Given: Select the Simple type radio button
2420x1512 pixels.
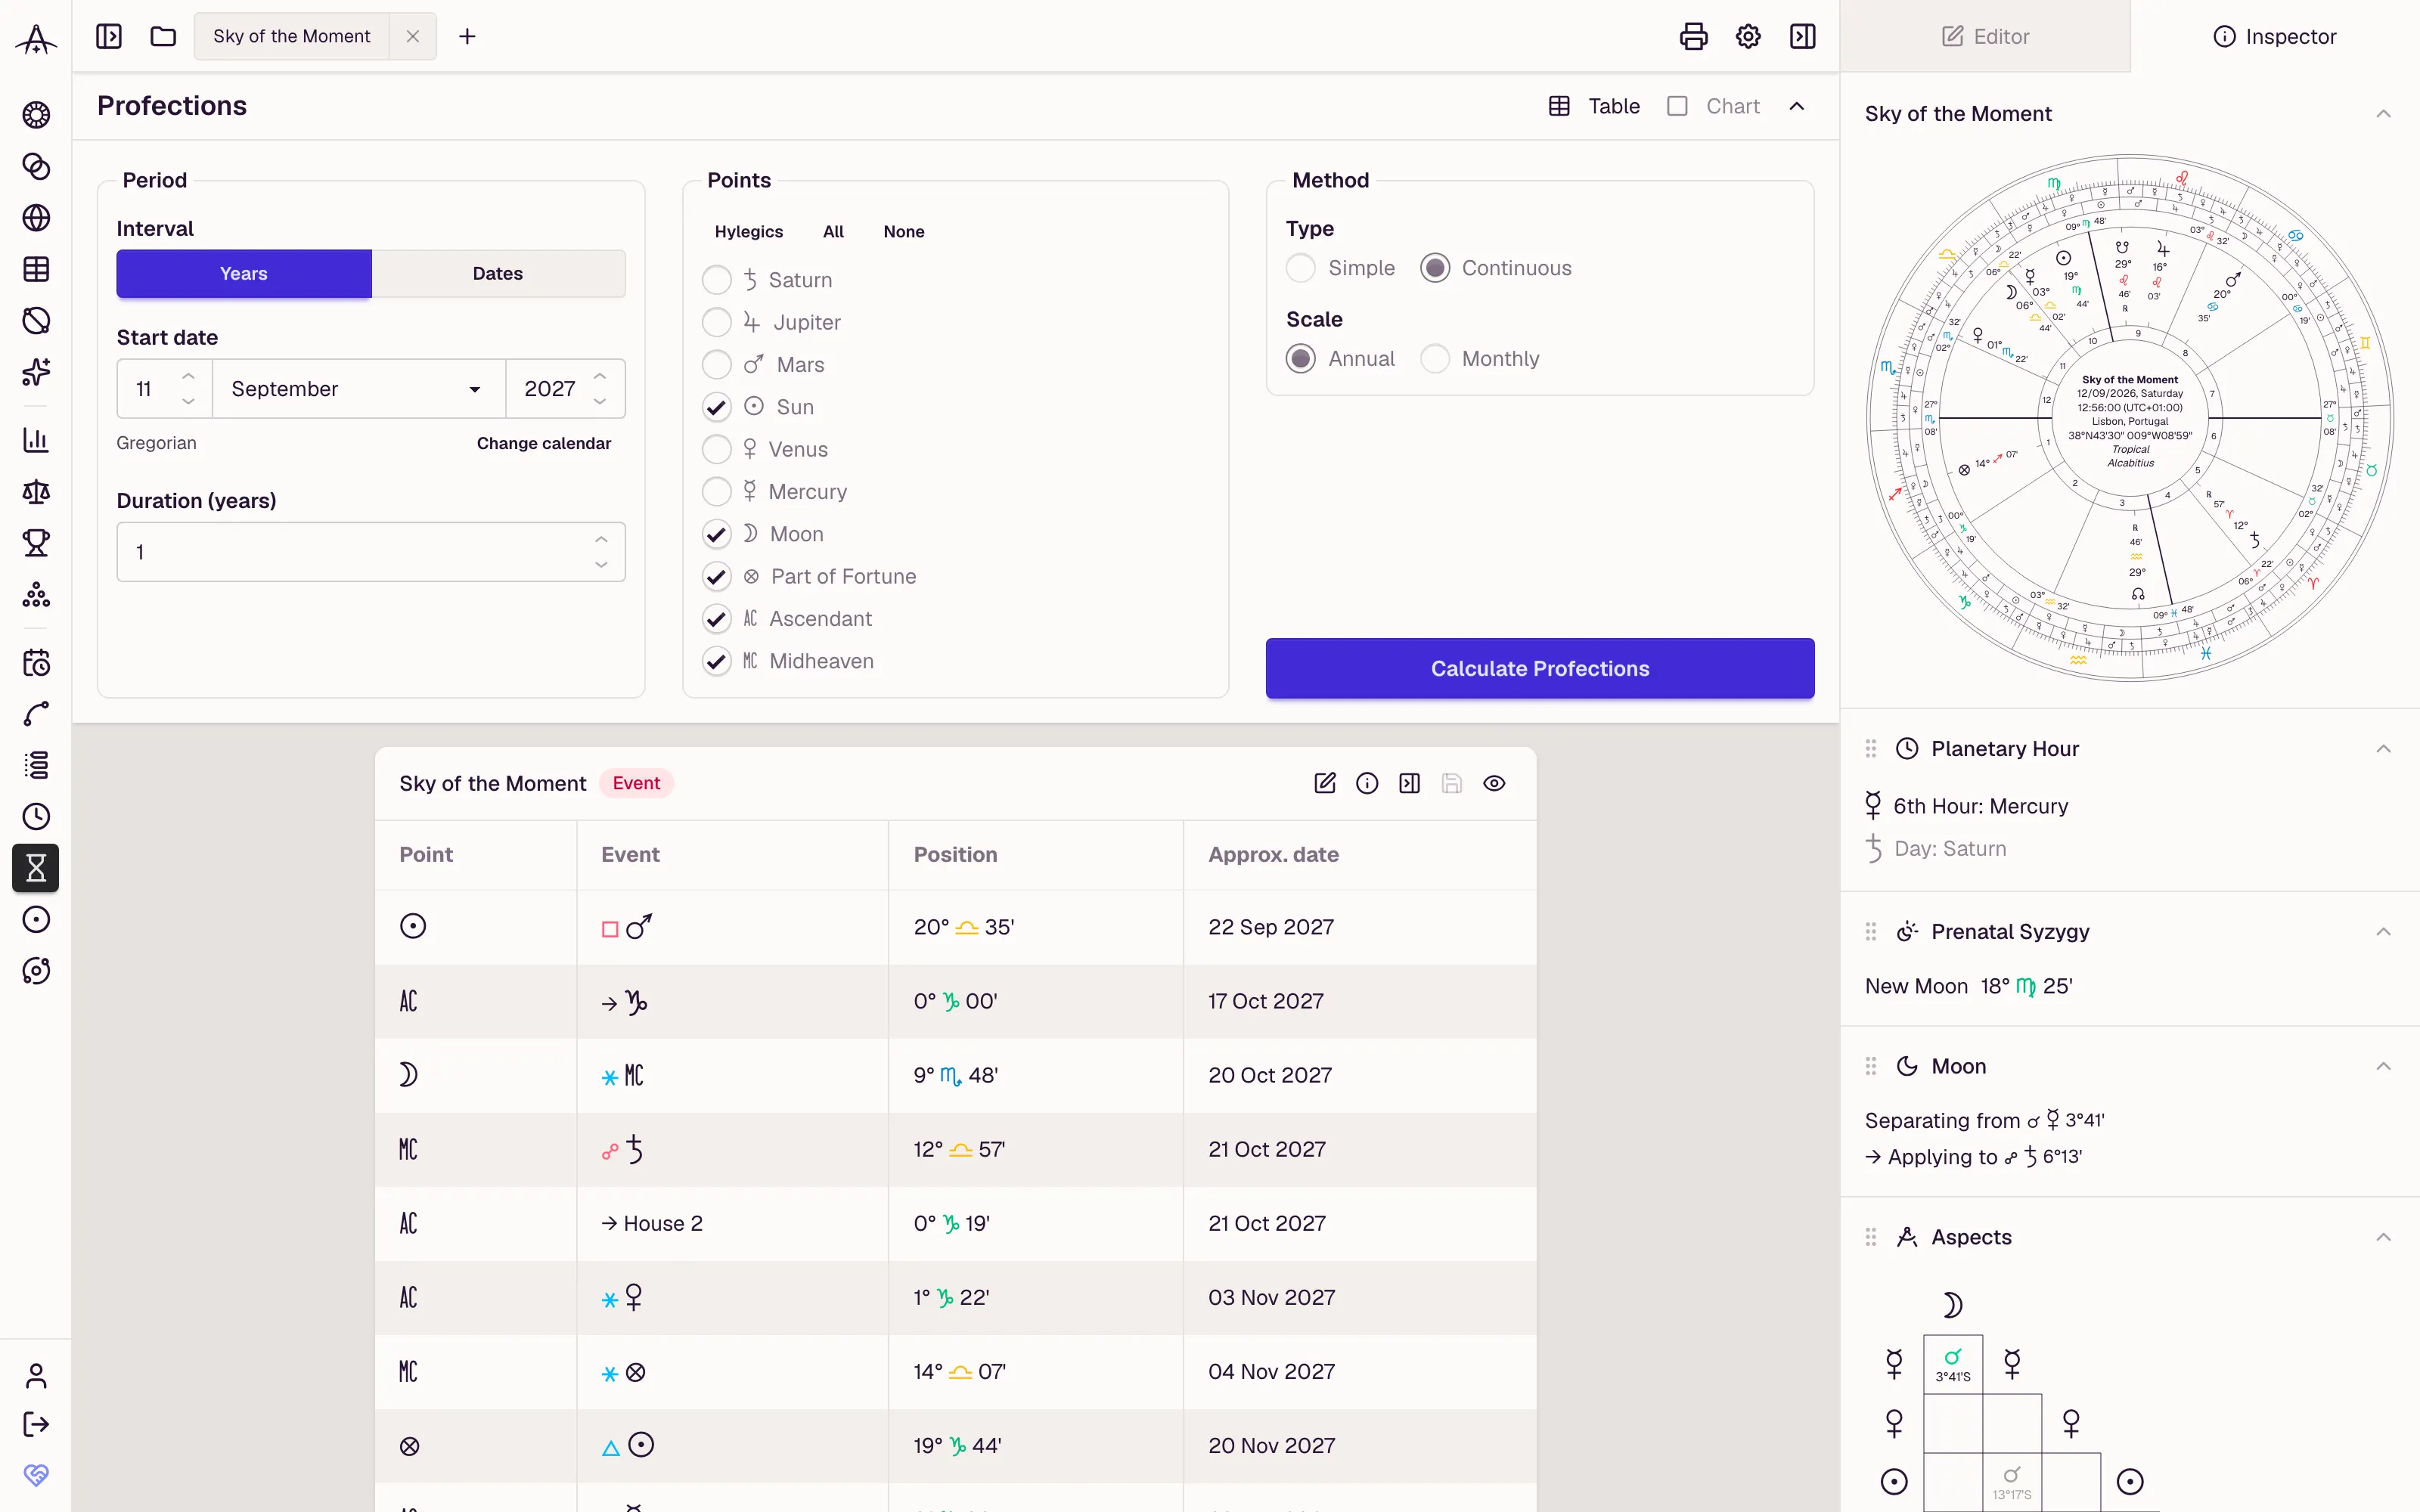Looking at the screenshot, I should [x=1301, y=268].
